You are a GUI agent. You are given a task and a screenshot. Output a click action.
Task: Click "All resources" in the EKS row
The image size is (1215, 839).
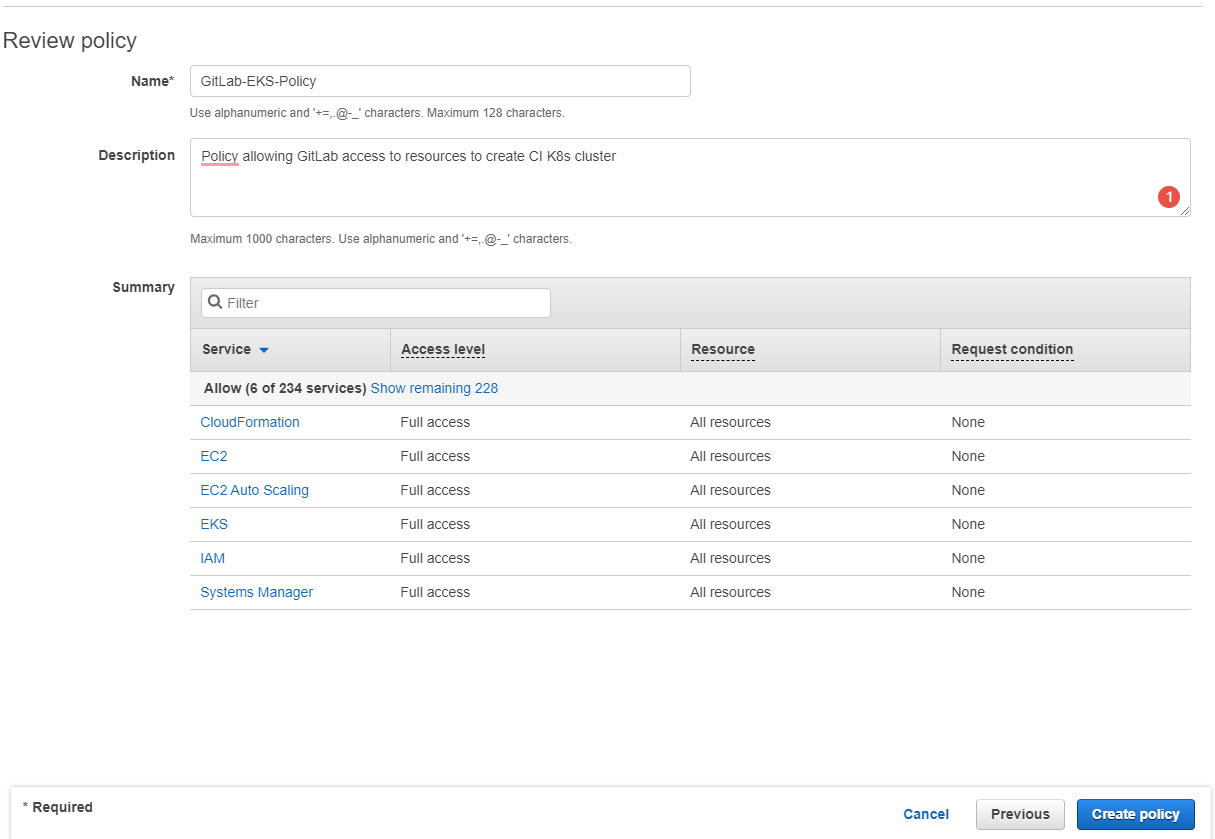pyautogui.click(x=730, y=524)
